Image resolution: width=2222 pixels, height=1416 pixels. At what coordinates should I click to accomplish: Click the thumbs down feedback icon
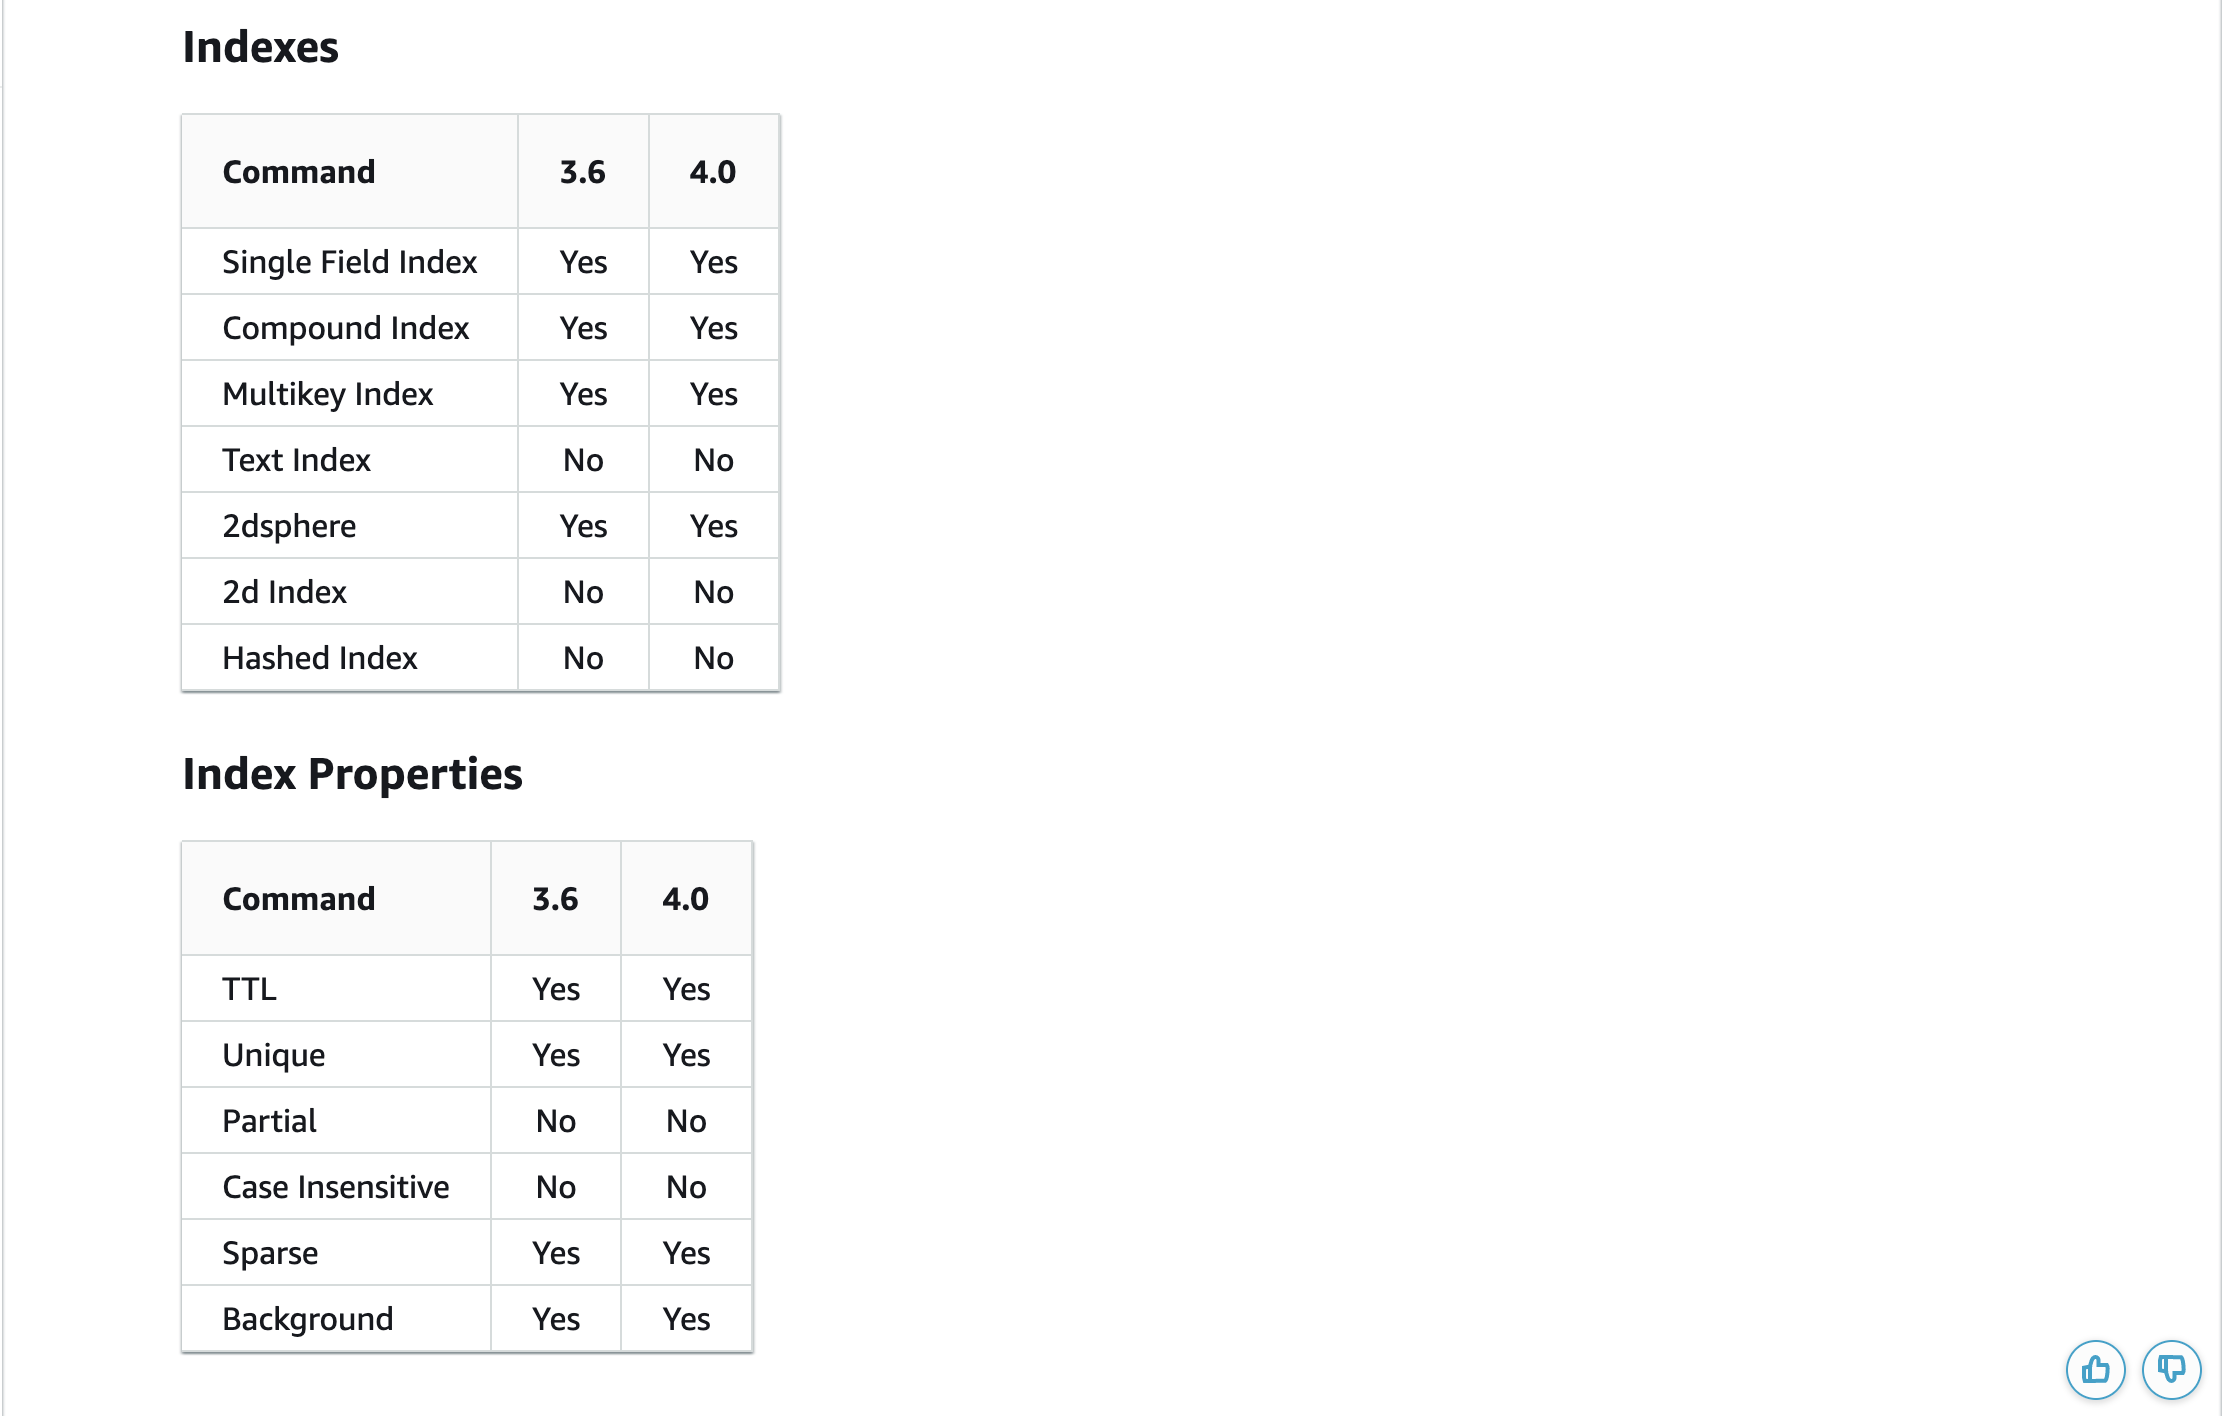[x=2171, y=1369]
